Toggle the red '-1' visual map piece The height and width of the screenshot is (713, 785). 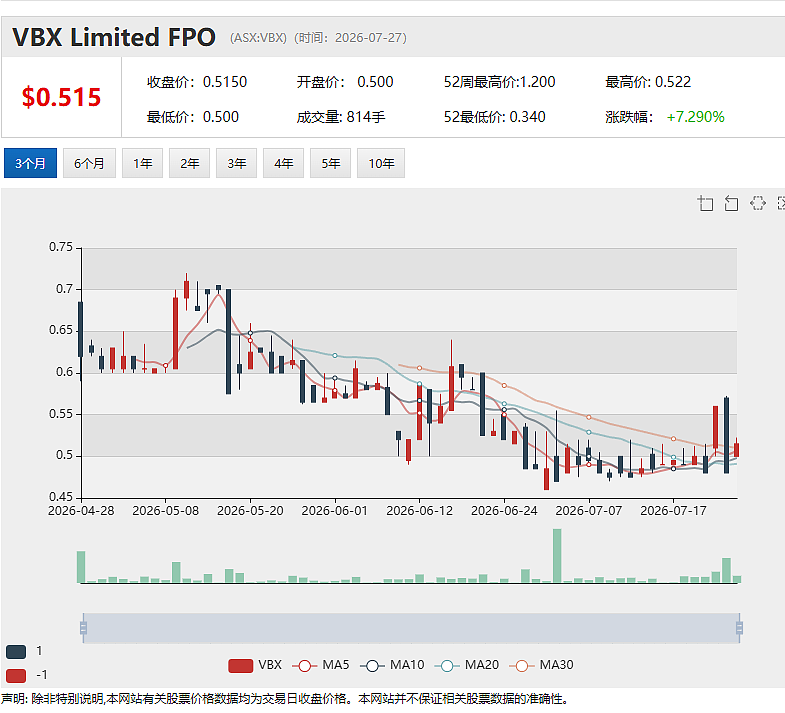tap(16, 675)
